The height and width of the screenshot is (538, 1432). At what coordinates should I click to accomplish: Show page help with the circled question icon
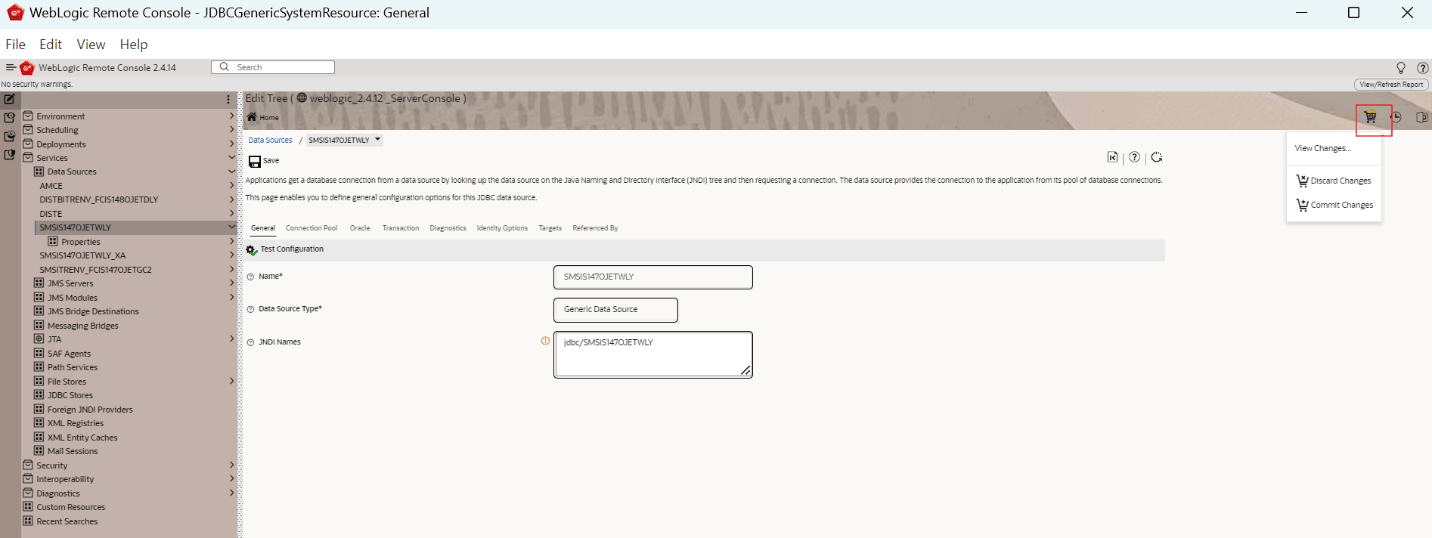[1135, 157]
